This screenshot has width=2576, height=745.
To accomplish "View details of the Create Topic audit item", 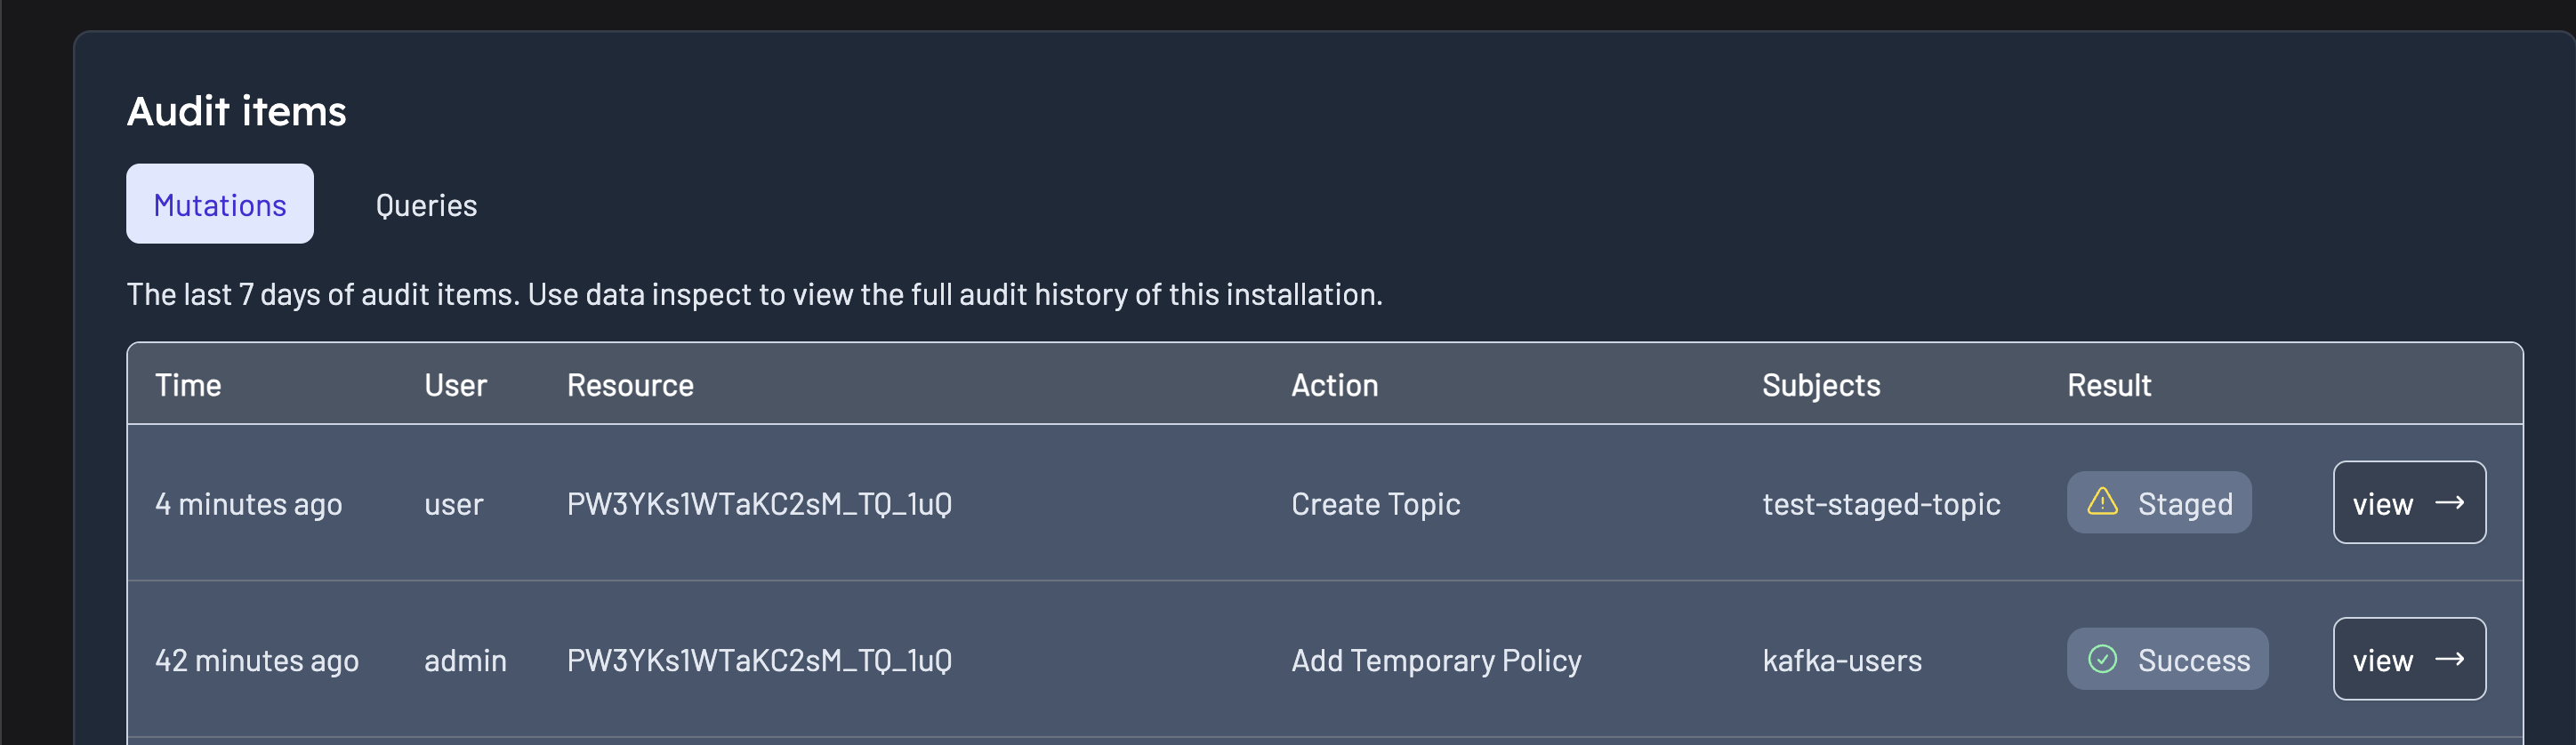I will click(x=2408, y=503).
